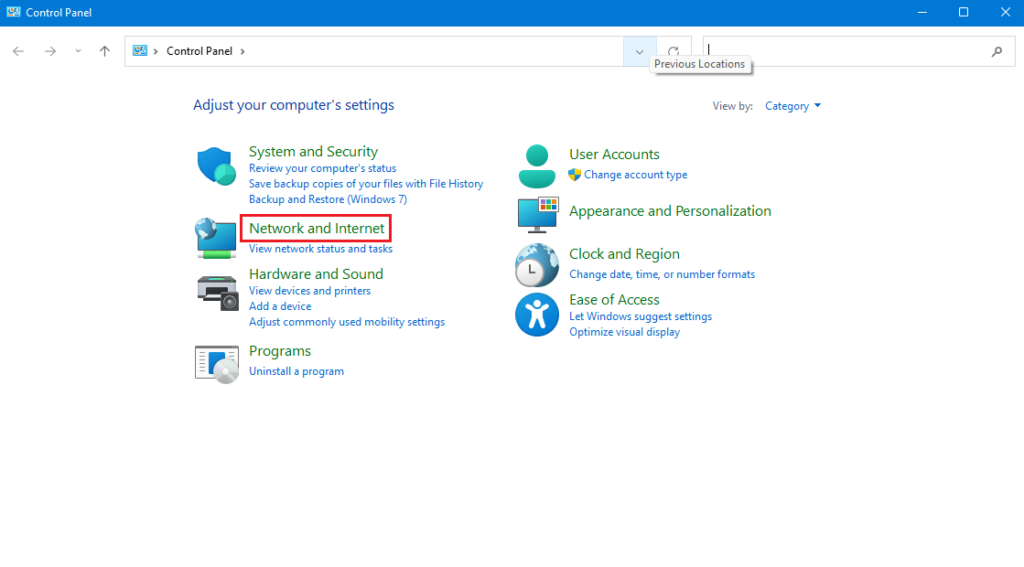Click the System and Security shield icon
The width and height of the screenshot is (1024, 567).
click(215, 166)
